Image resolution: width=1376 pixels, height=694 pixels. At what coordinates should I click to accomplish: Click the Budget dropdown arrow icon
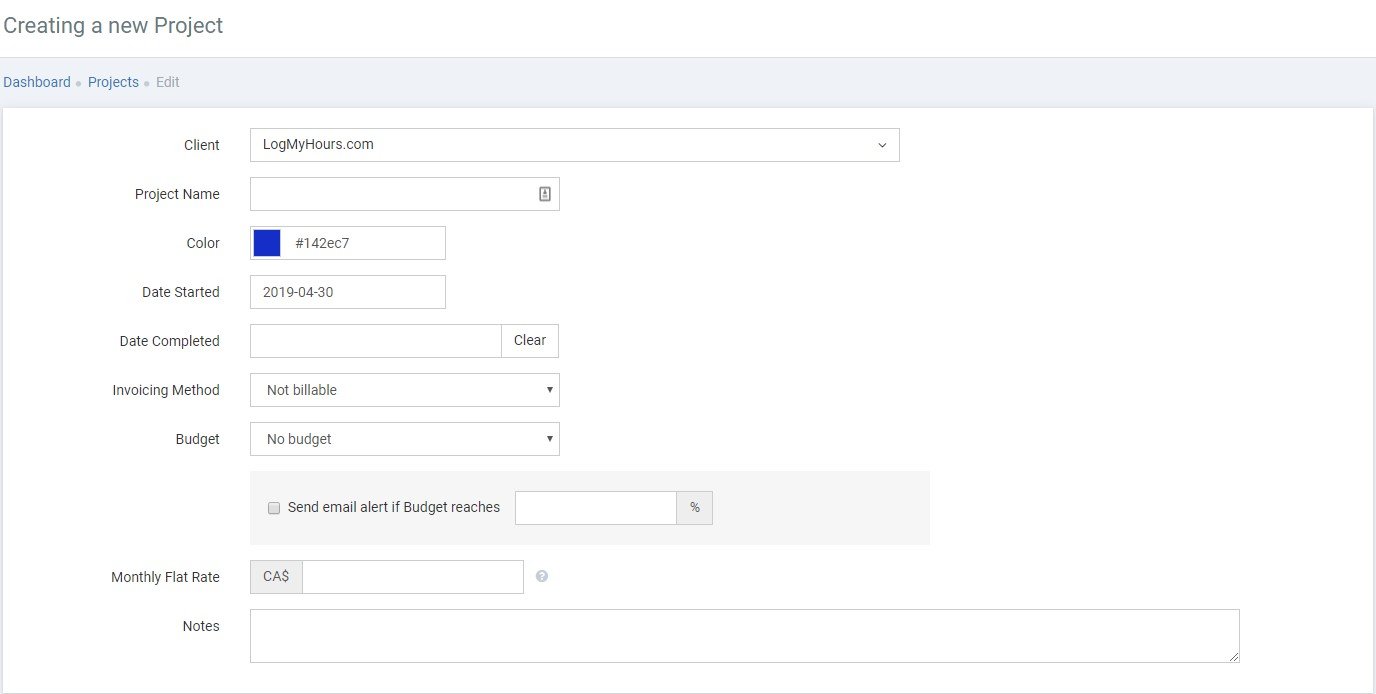click(549, 438)
